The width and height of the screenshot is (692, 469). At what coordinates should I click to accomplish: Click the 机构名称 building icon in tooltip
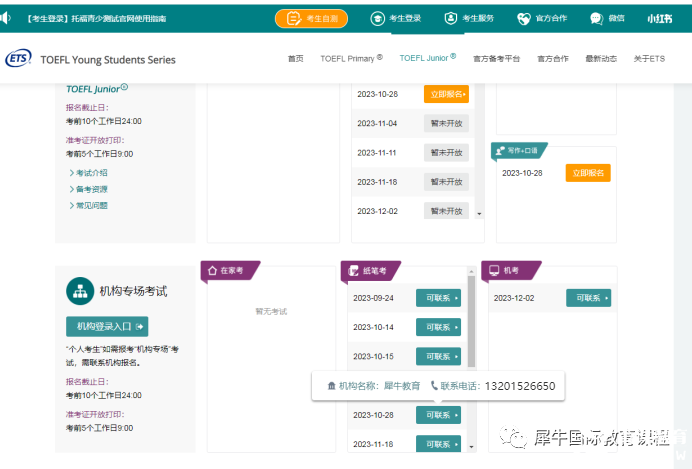coord(331,386)
